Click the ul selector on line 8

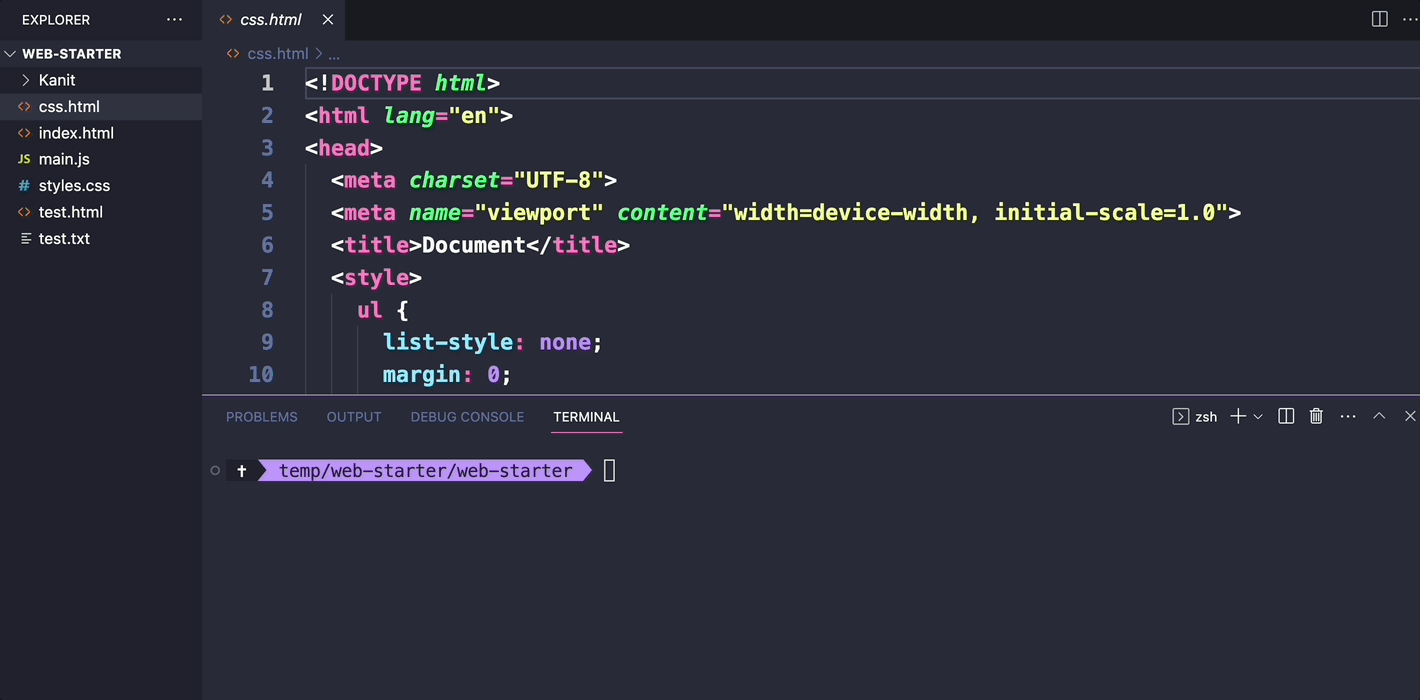(370, 310)
